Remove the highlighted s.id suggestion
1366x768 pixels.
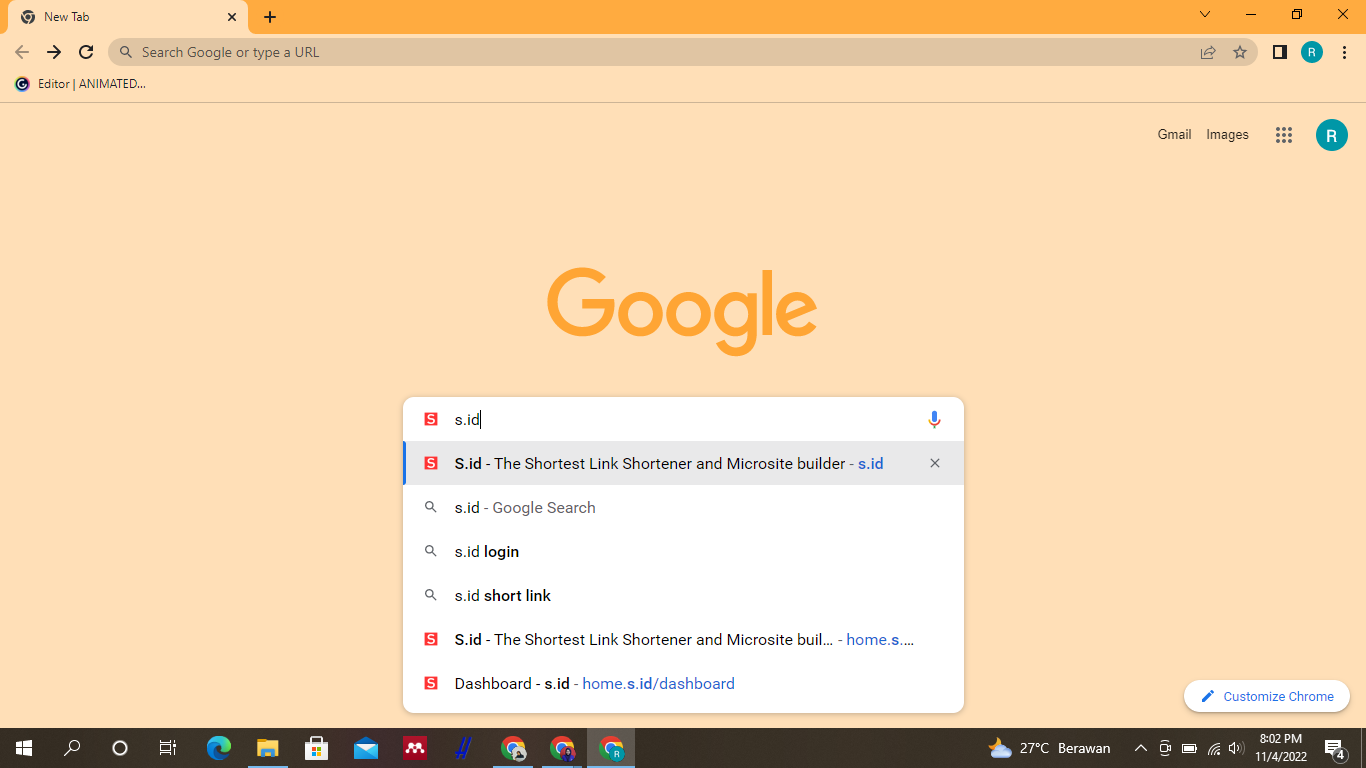[x=935, y=463]
